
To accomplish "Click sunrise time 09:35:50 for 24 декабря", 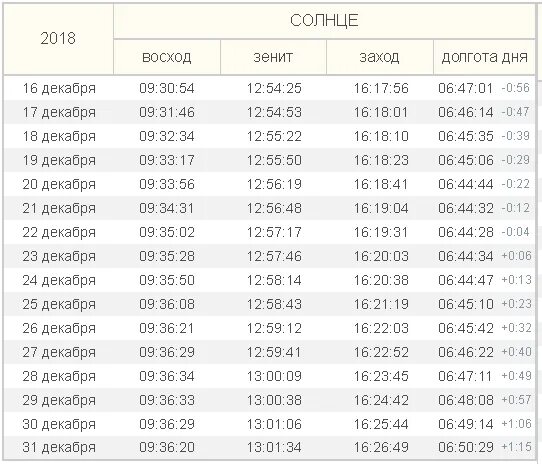I will click(x=167, y=280).
